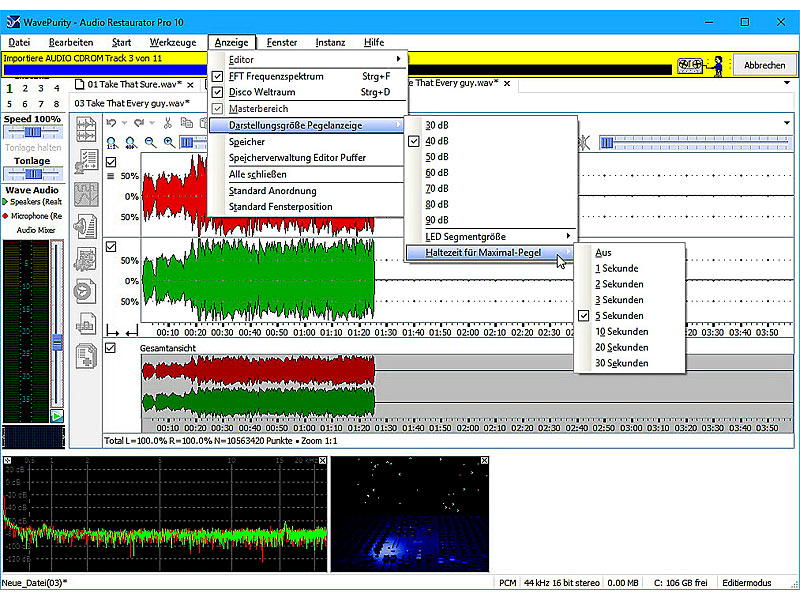Click the Abbrechen button
Viewport: 800px width, 600px height.
(x=764, y=65)
